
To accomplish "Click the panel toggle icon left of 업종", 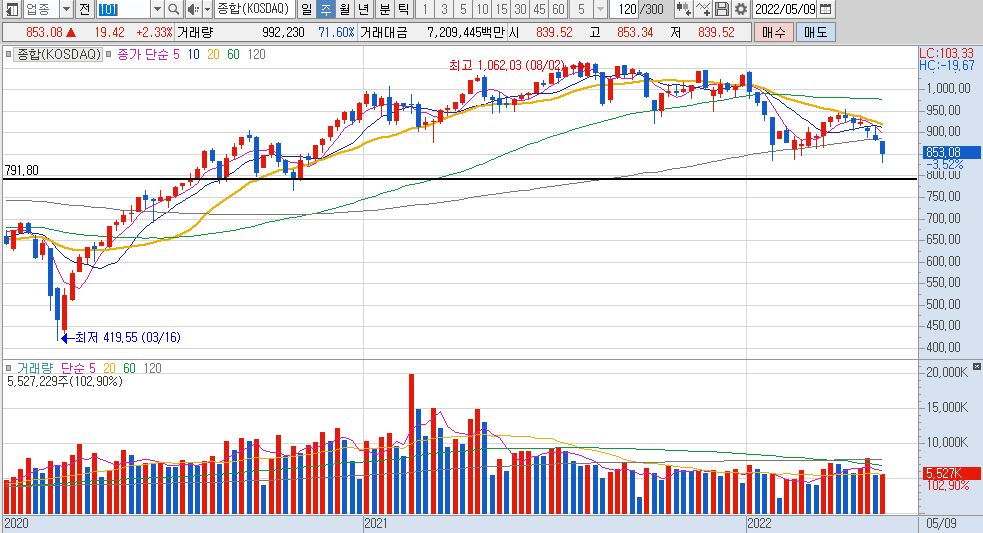I will point(12,9).
